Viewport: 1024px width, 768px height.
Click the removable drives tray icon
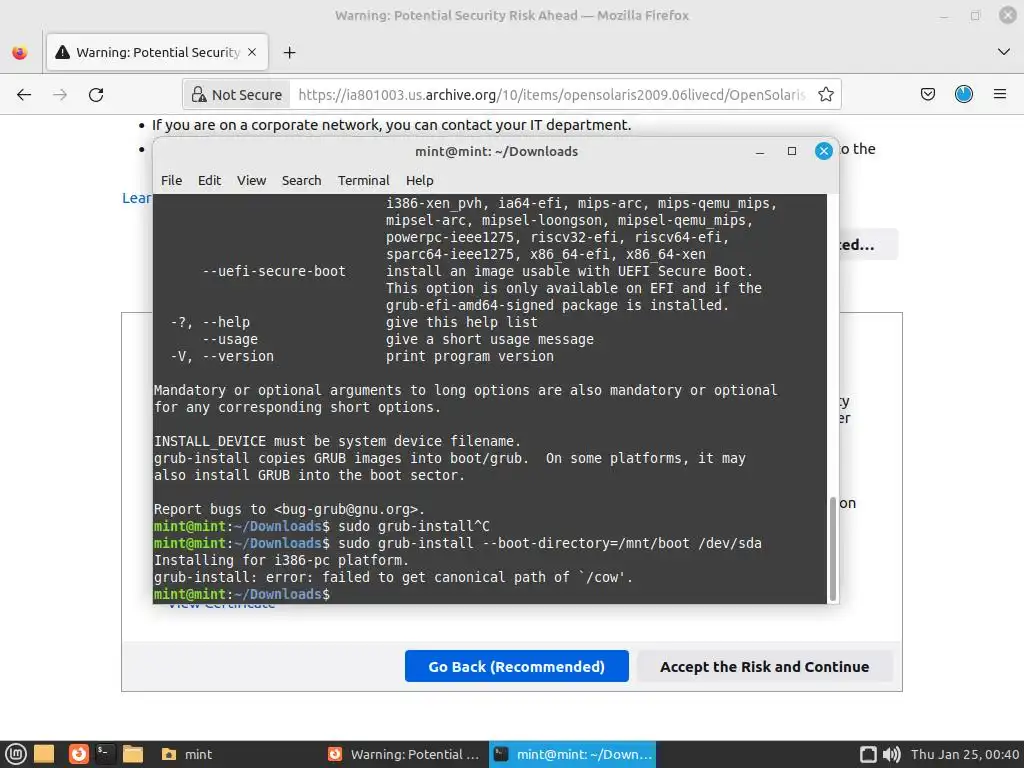coord(868,754)
